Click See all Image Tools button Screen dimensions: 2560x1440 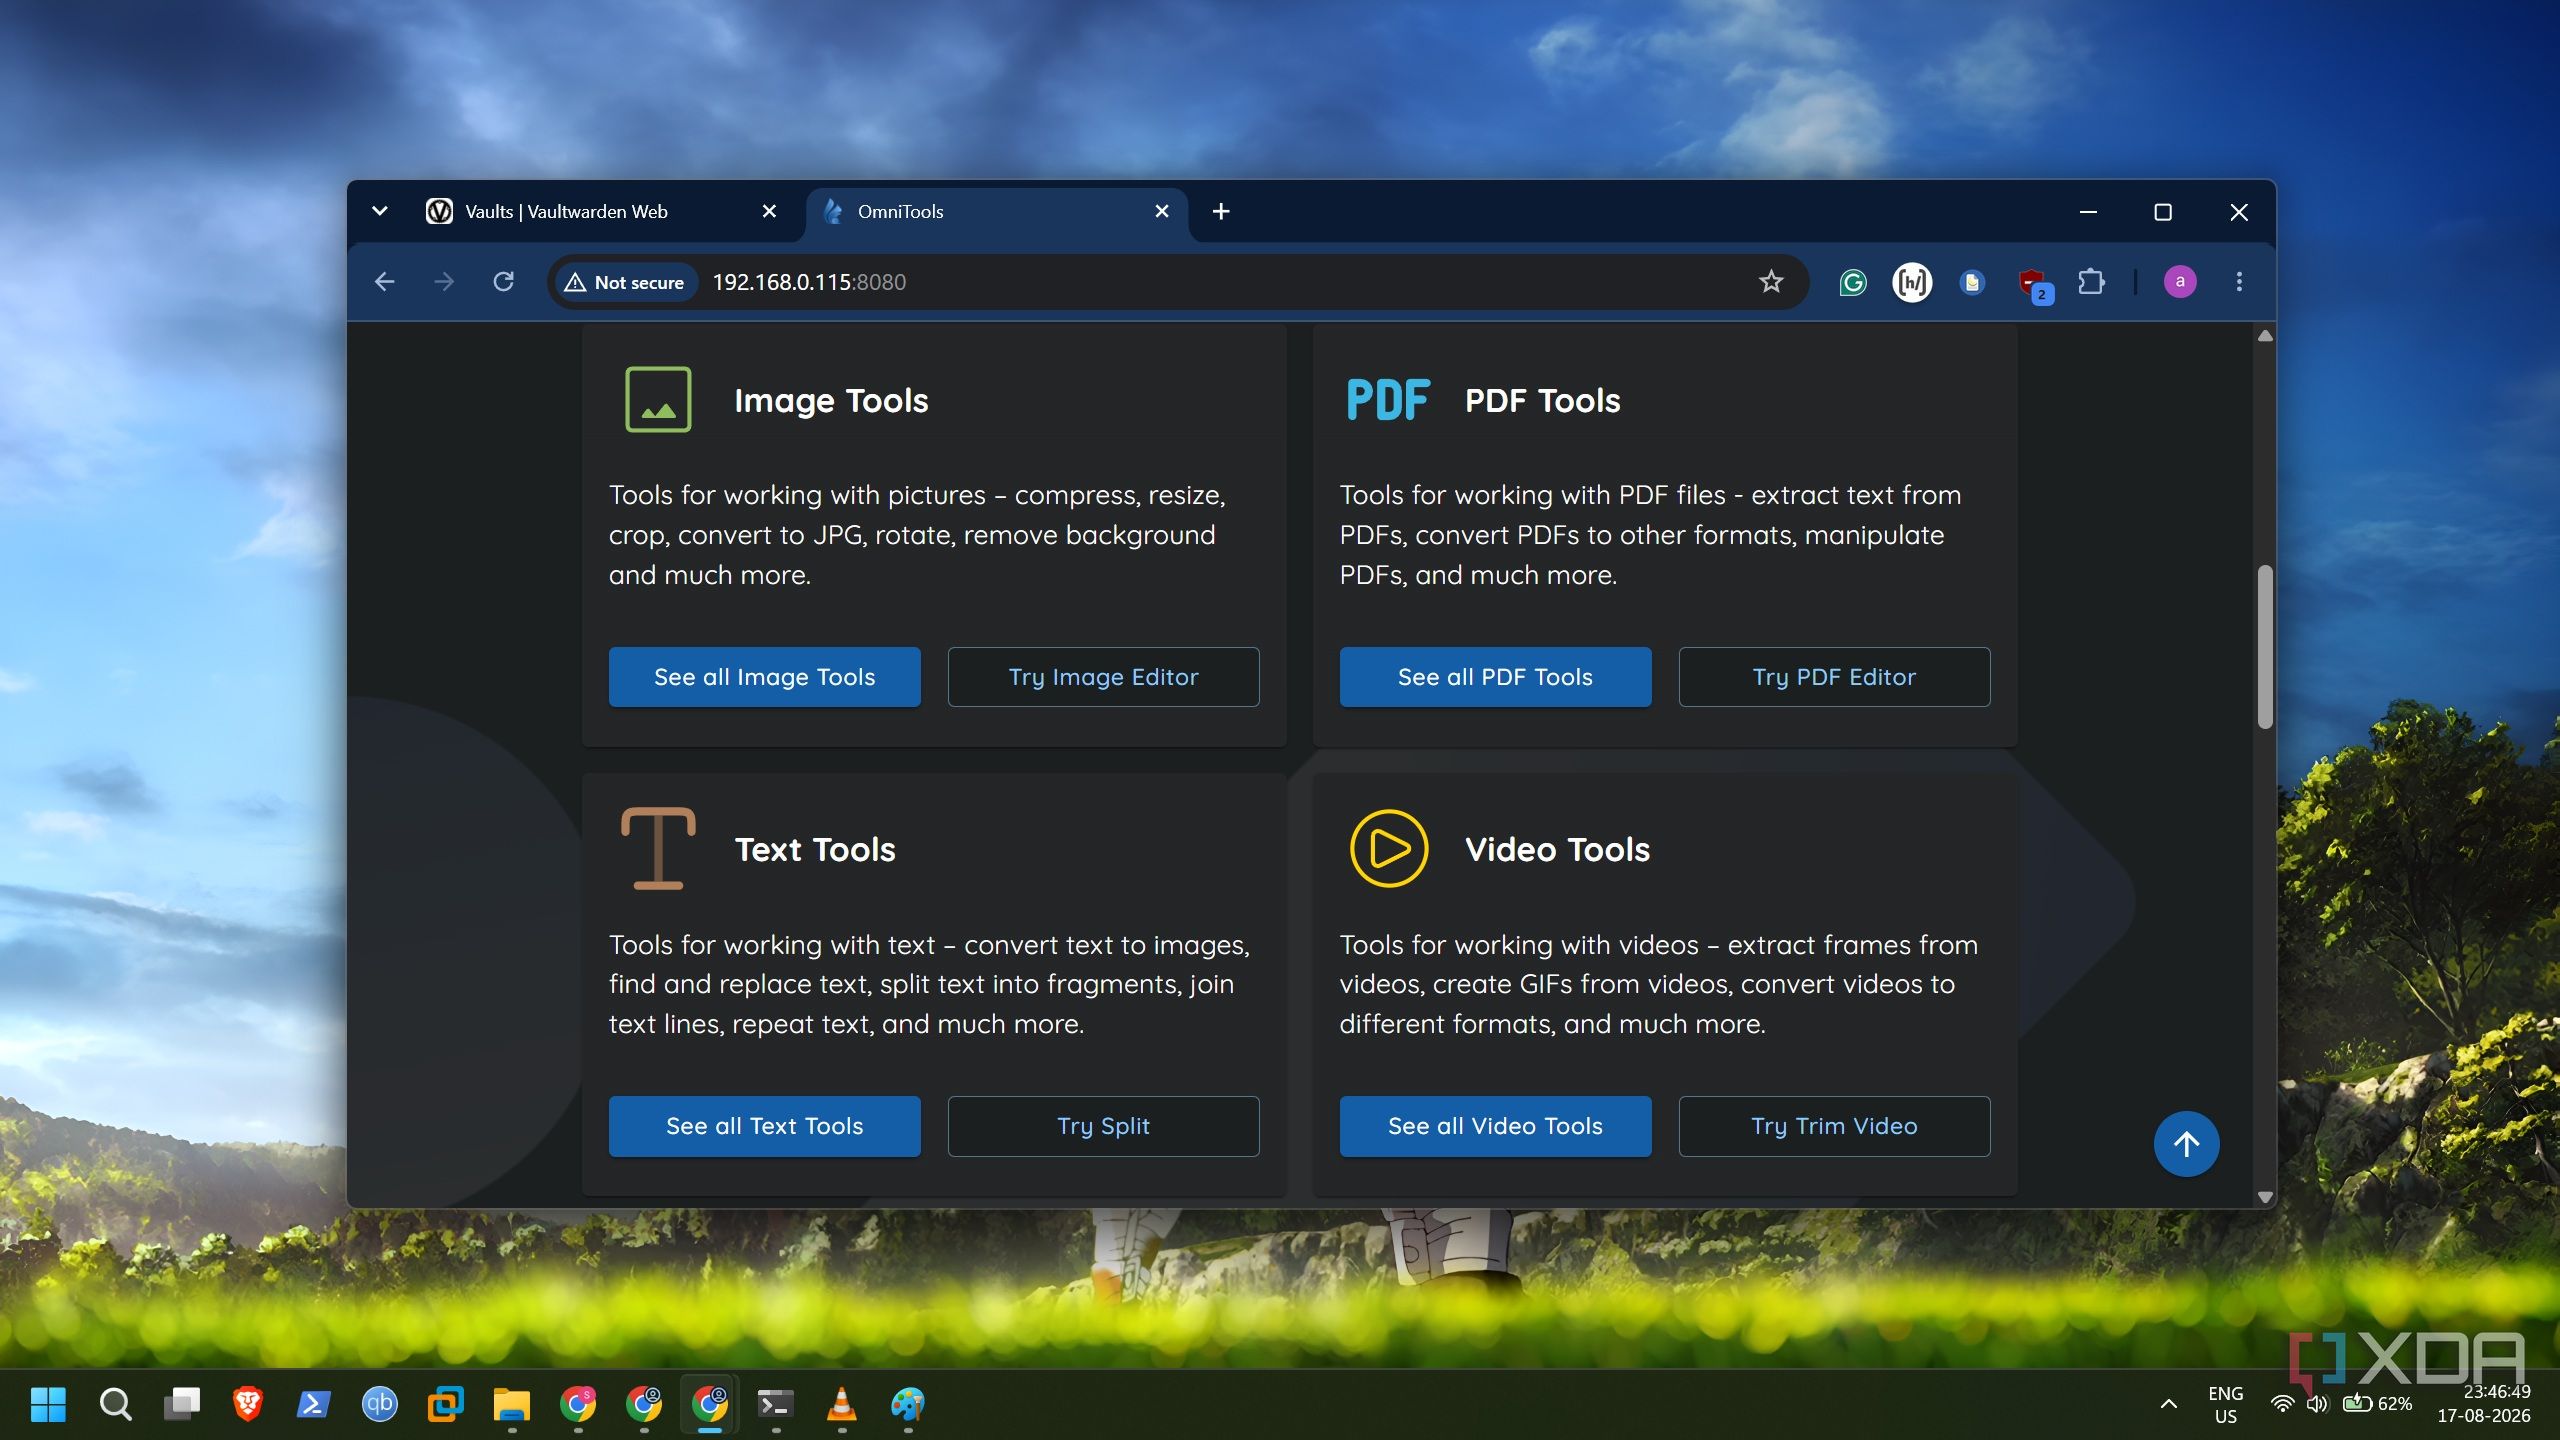click(x=764, y=677)
